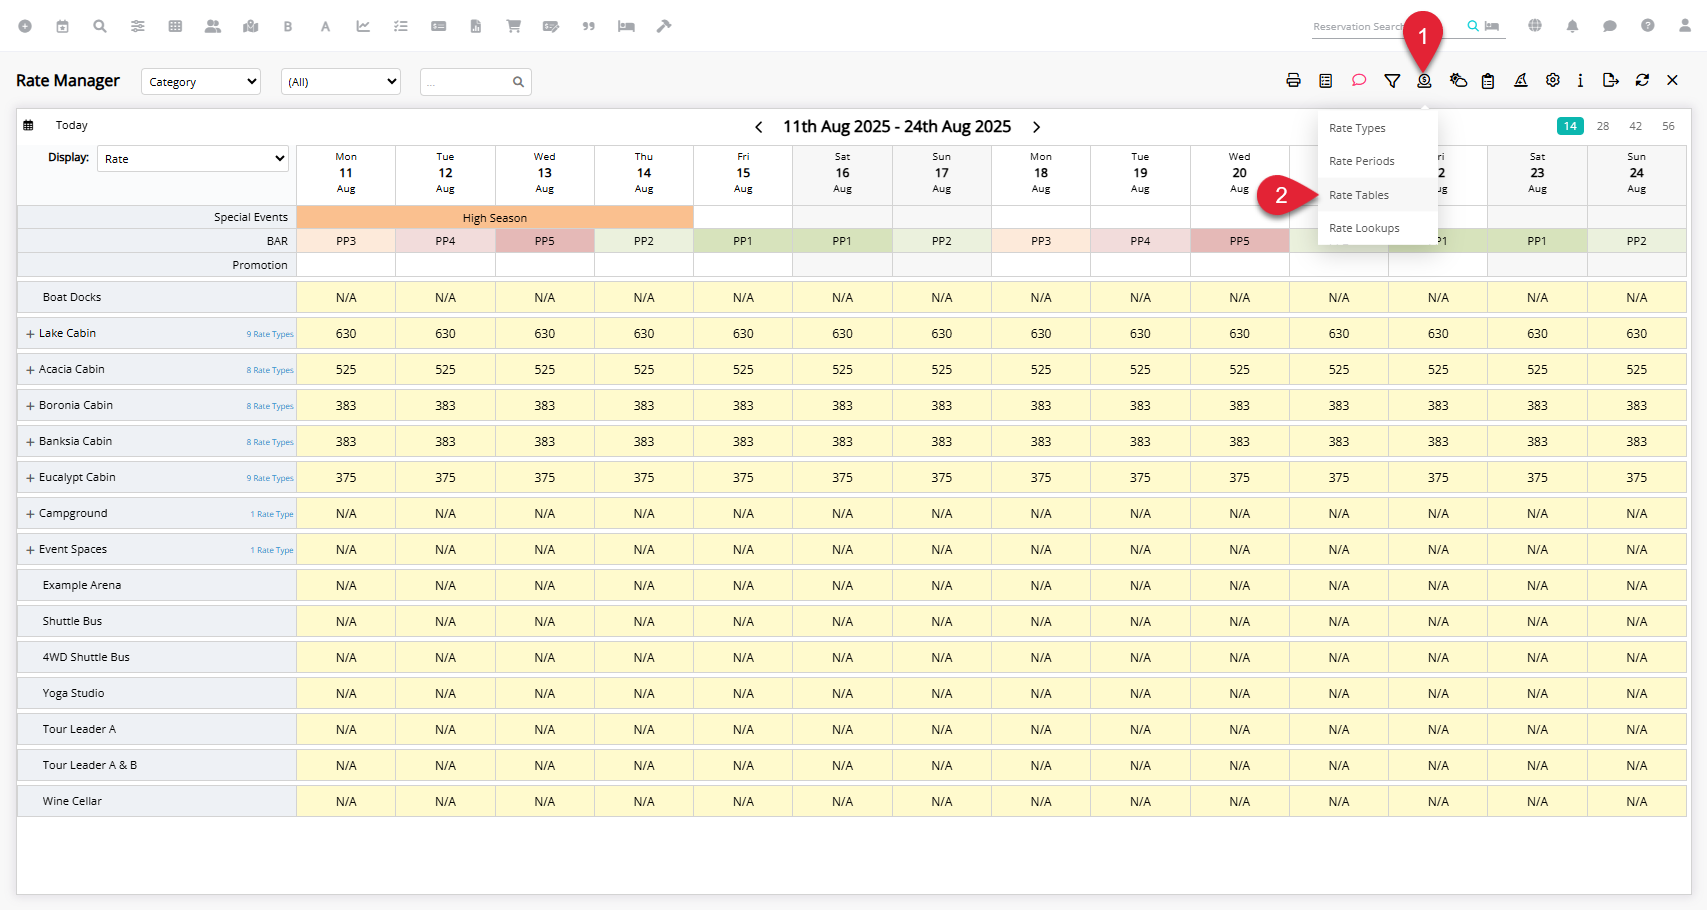1707x910 pixels.
Task: Switch to 14 day view
Action: (x=1570, y=126)
